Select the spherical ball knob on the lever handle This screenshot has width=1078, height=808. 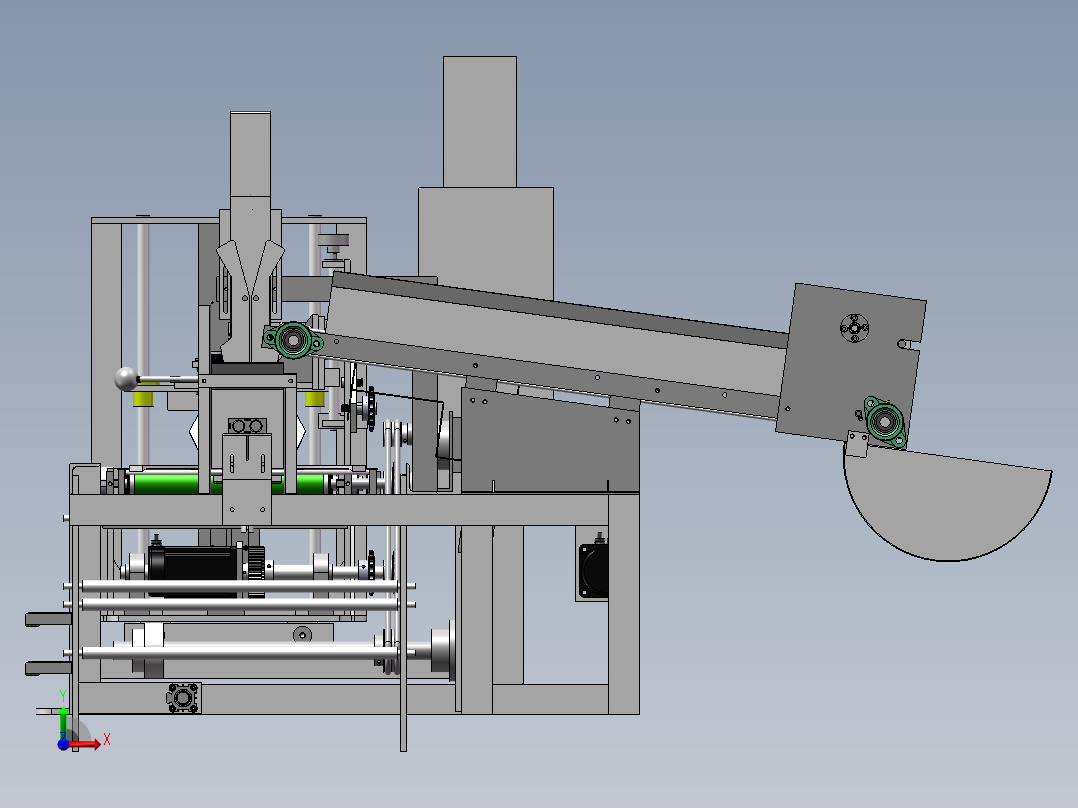(126, 379)
